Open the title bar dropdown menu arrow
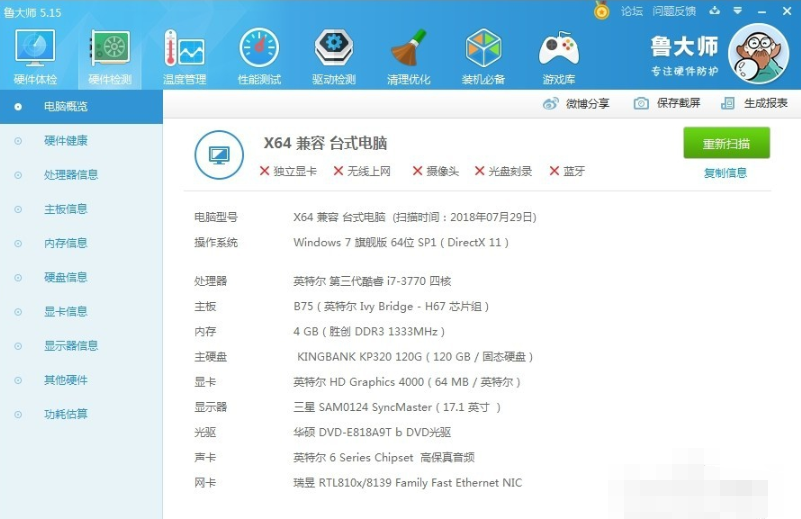 [x=738, y=10]
